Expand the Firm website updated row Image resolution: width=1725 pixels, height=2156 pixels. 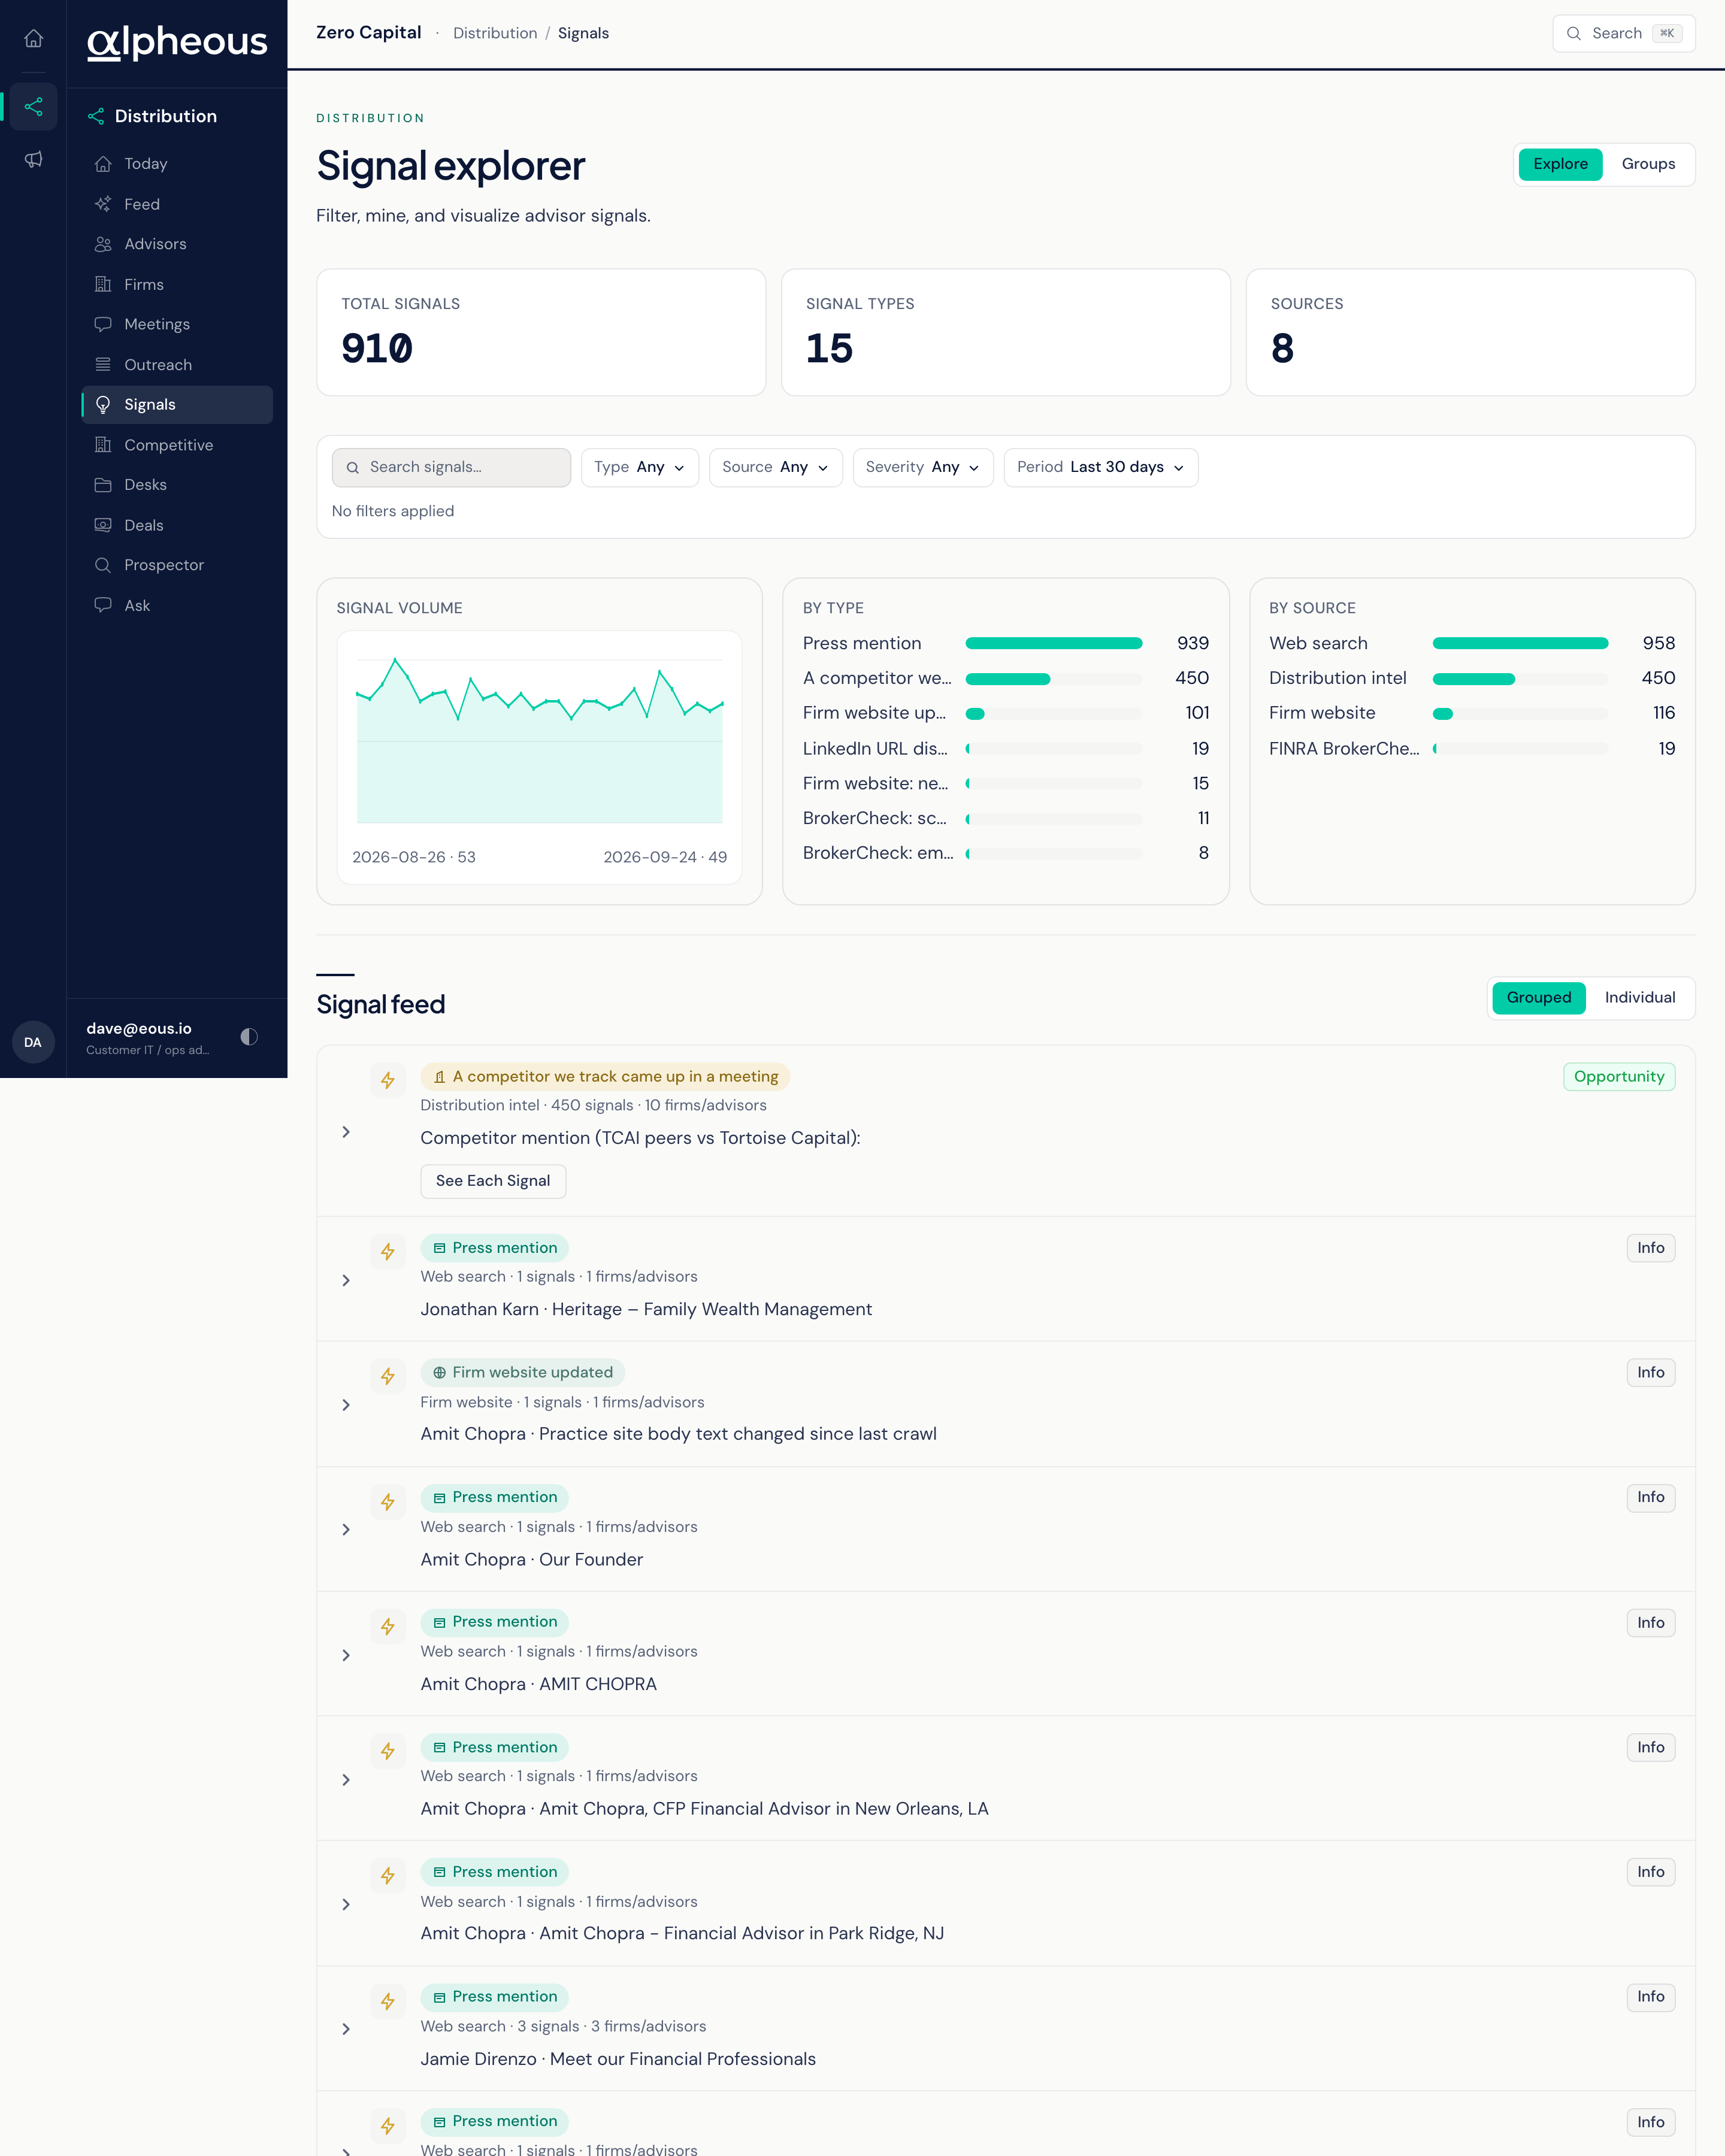[346, 1405]
